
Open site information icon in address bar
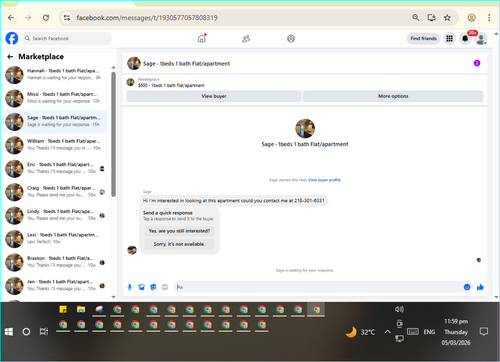[67, 18]
